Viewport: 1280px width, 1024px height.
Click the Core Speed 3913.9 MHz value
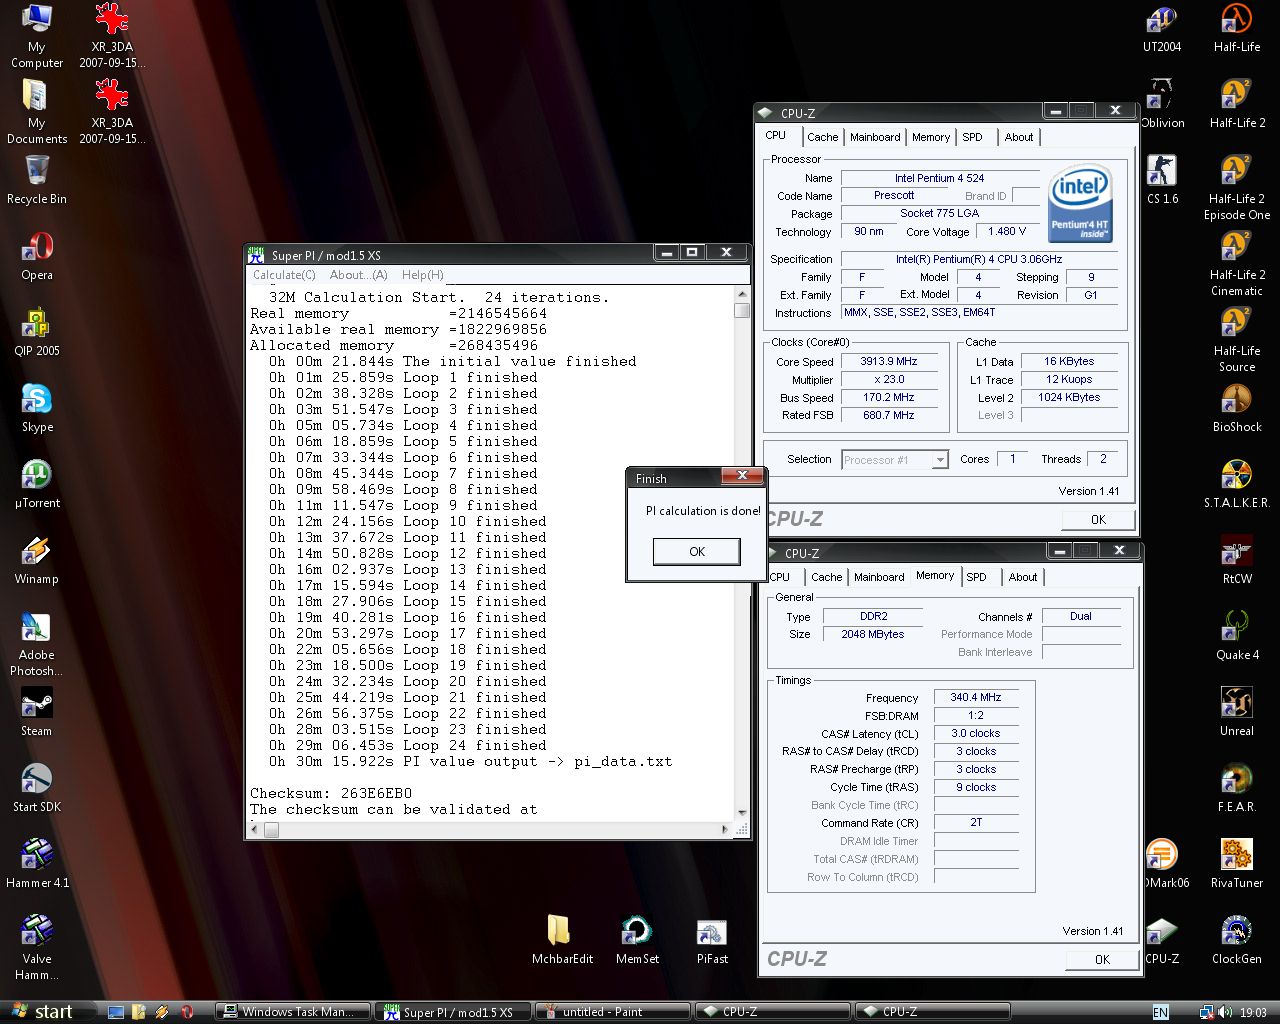888,362
